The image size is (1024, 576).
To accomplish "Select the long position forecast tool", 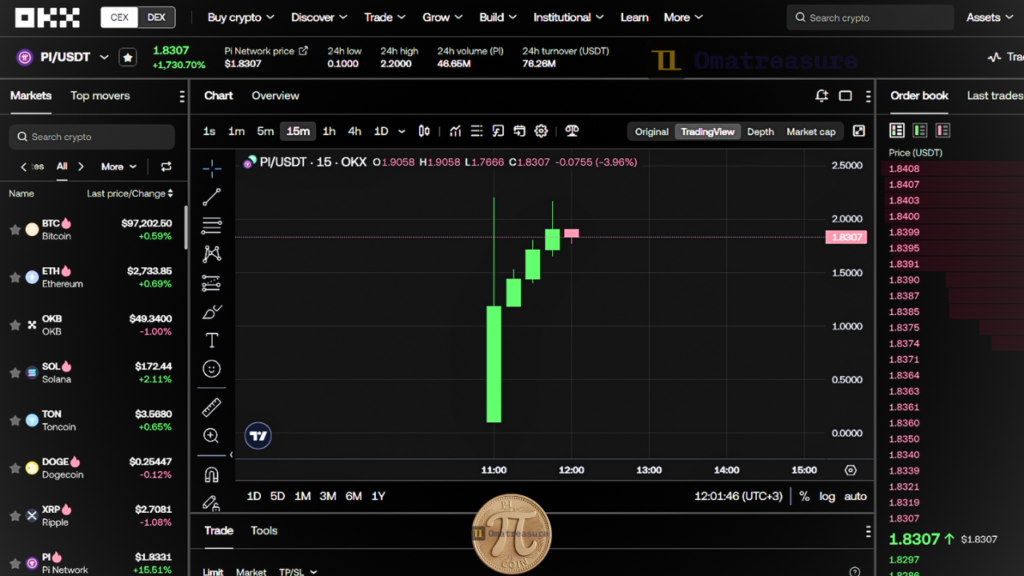I will click(212, 283).
